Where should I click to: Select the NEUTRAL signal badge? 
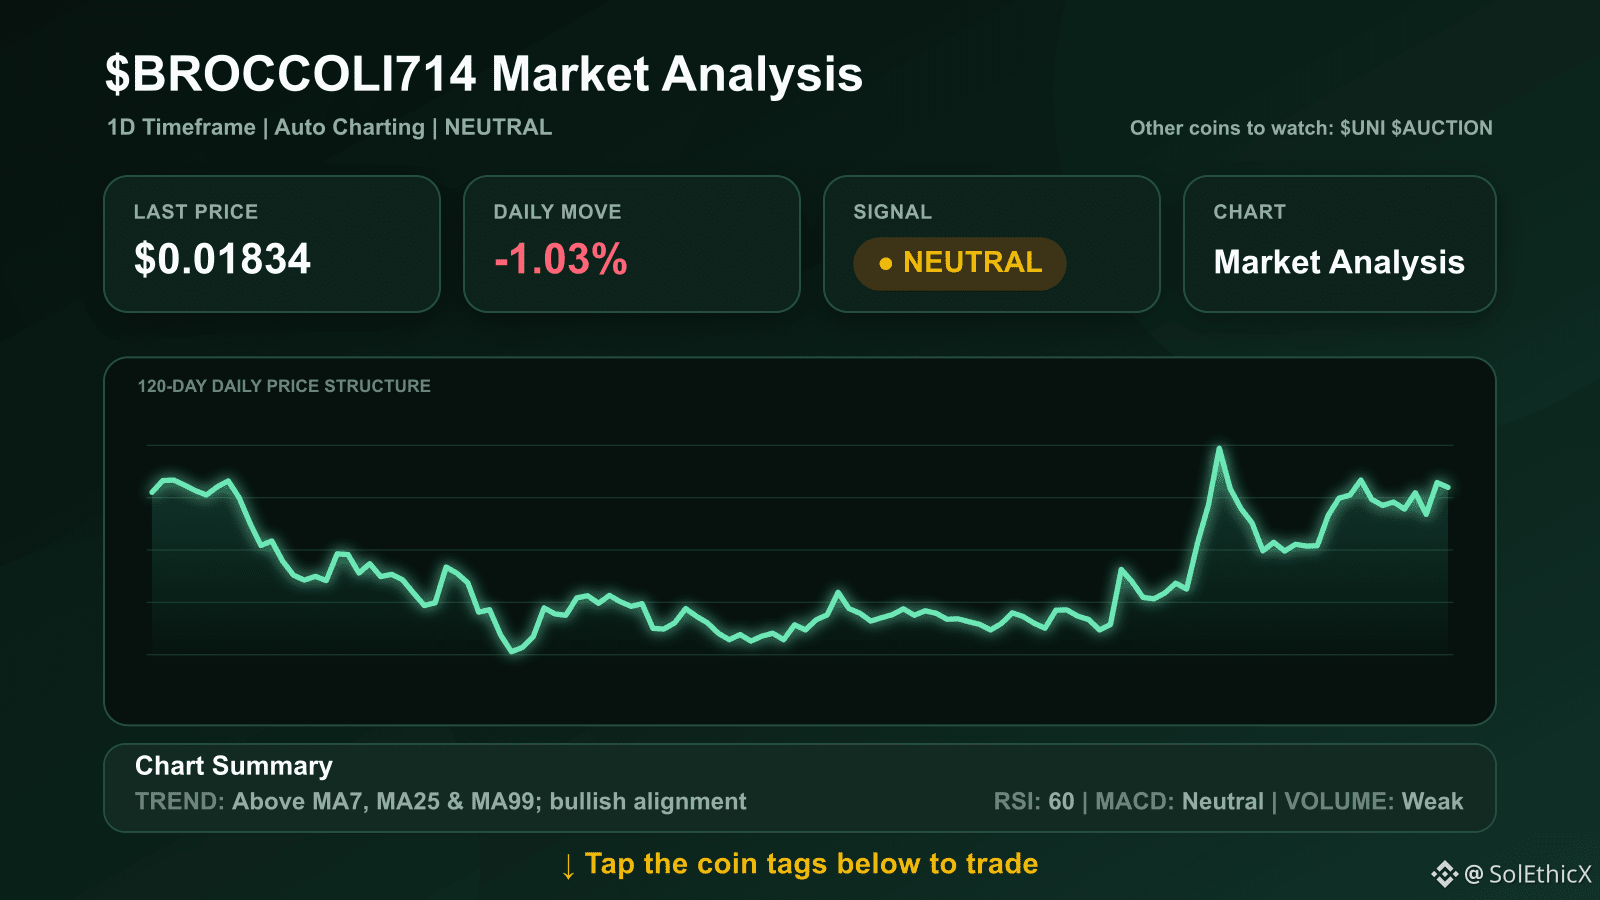959,263
